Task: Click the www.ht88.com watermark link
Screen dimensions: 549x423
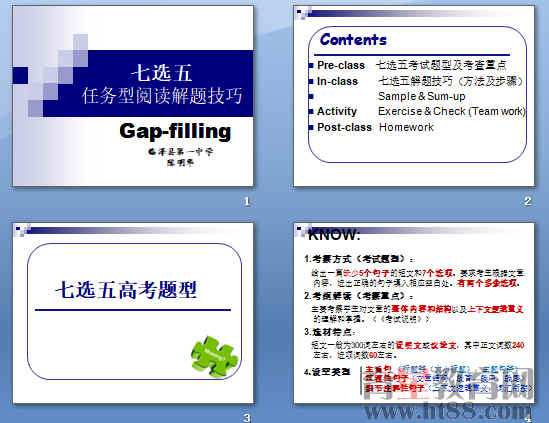Action: coord(448,411)
